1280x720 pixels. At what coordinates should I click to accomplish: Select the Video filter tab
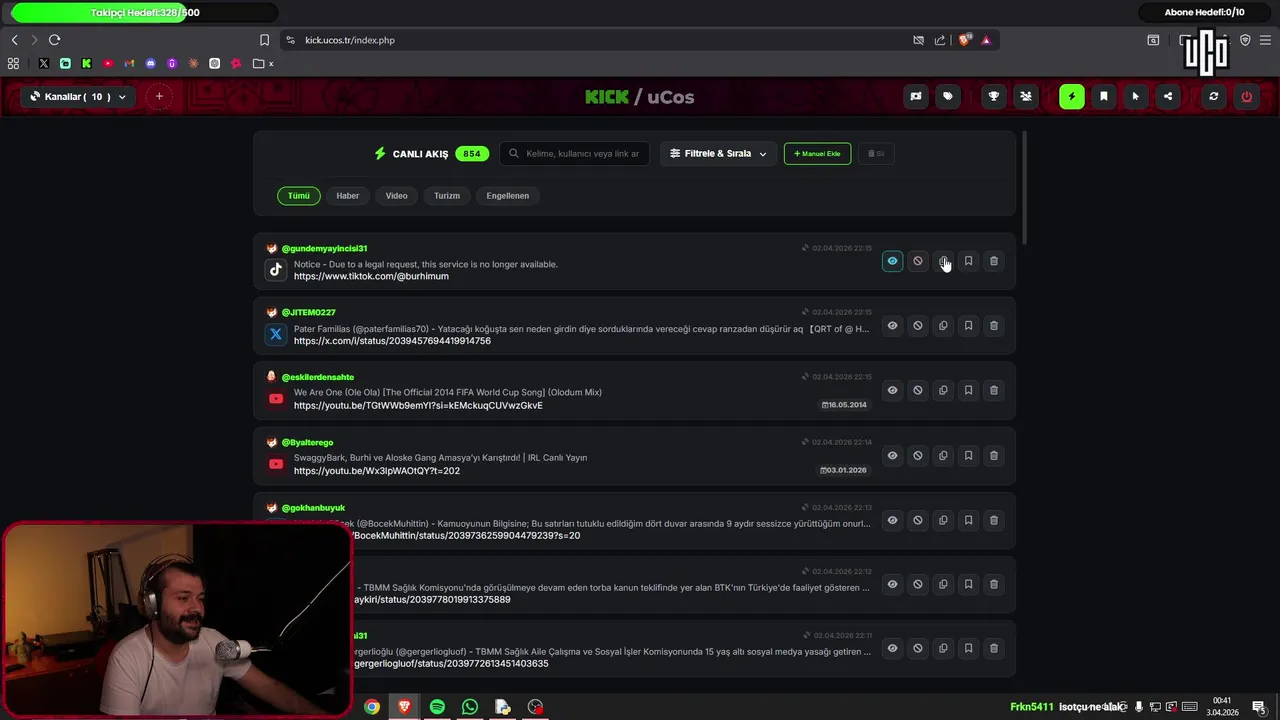(x=396, y=196)
